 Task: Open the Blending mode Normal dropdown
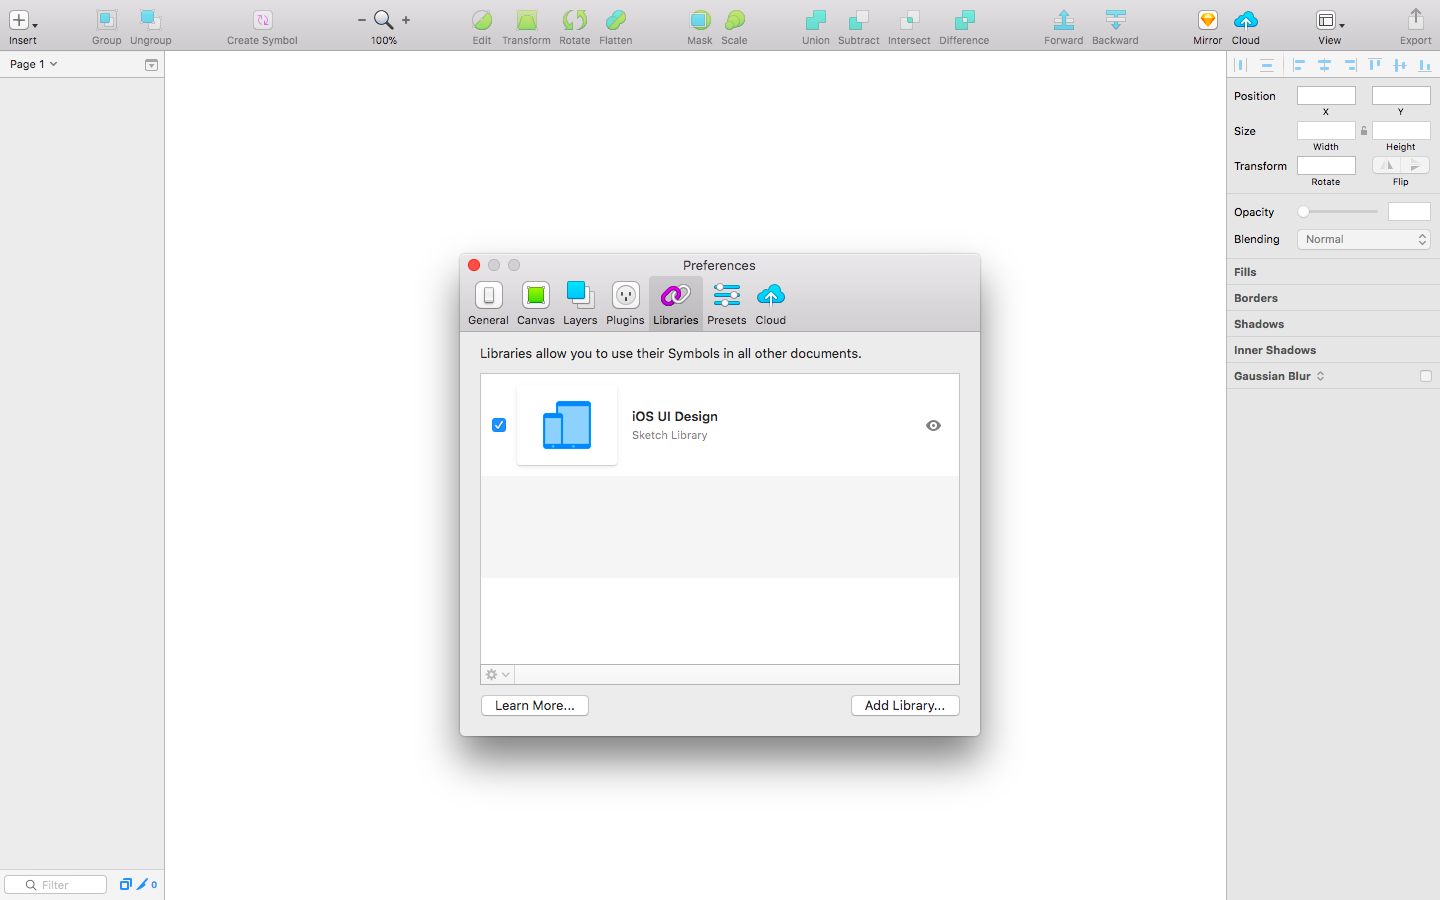pos(1364,240)
